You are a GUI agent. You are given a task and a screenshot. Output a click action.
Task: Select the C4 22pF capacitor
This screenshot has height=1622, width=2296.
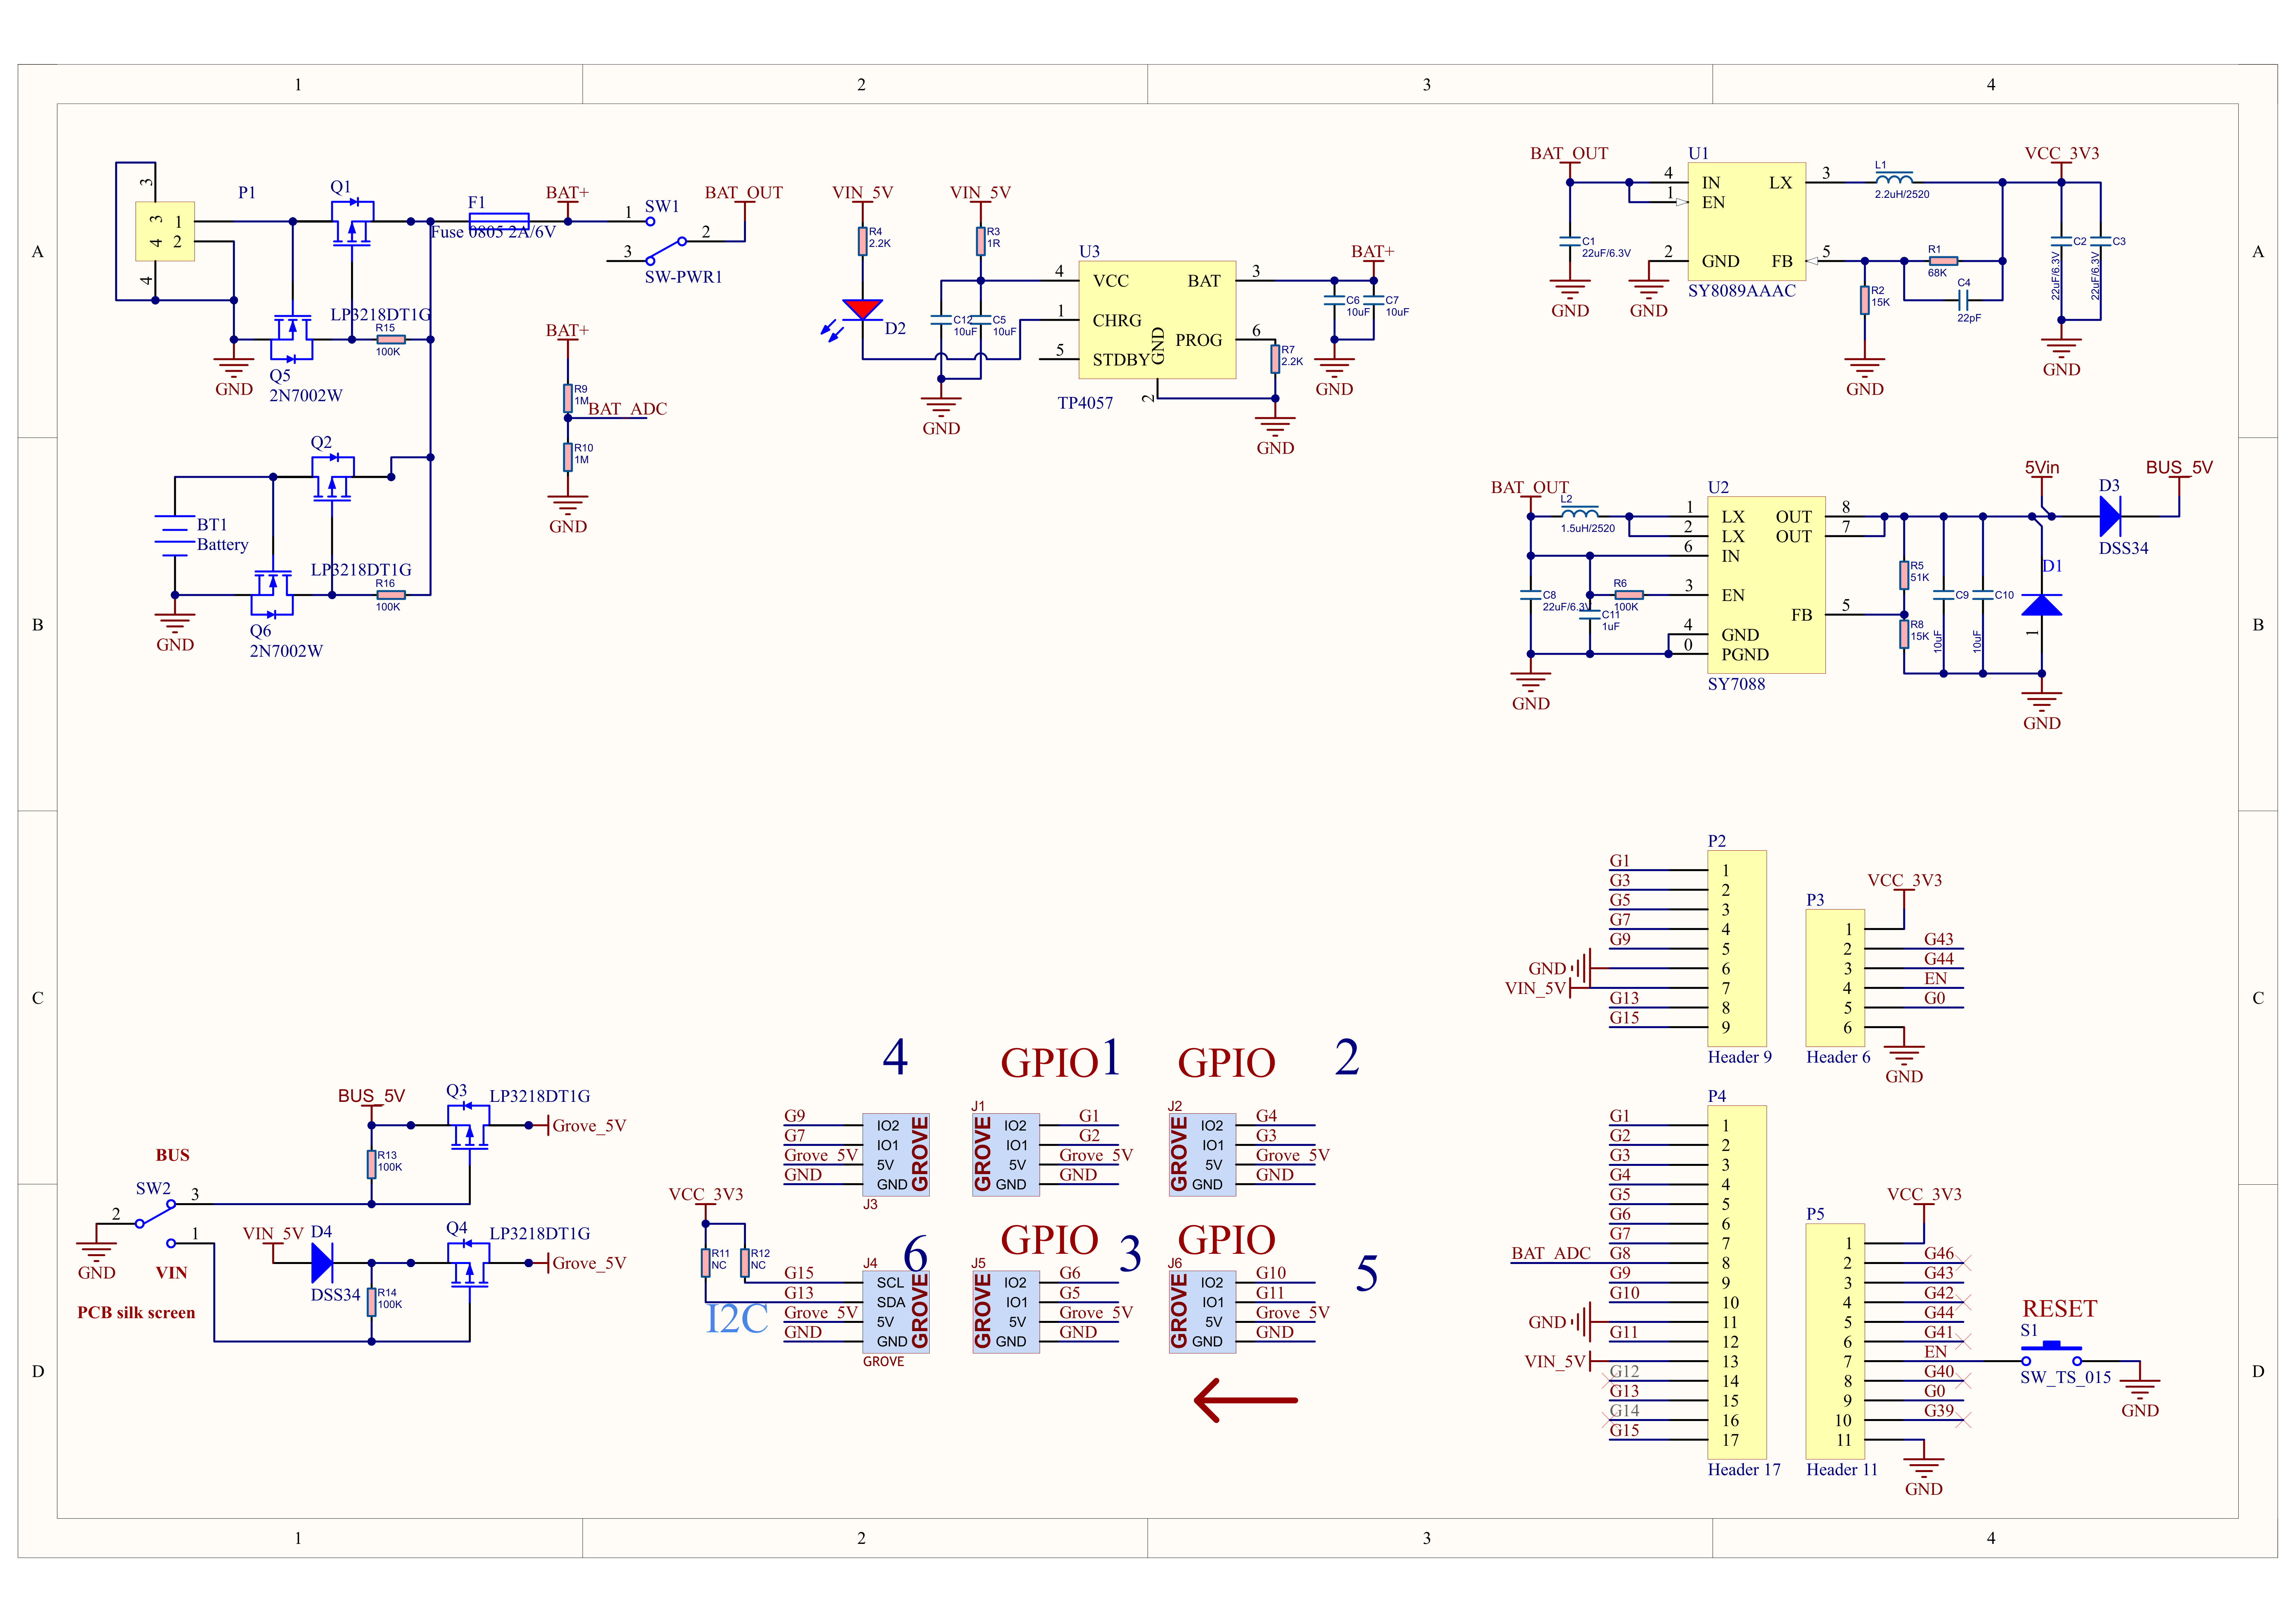[1963, 300]
